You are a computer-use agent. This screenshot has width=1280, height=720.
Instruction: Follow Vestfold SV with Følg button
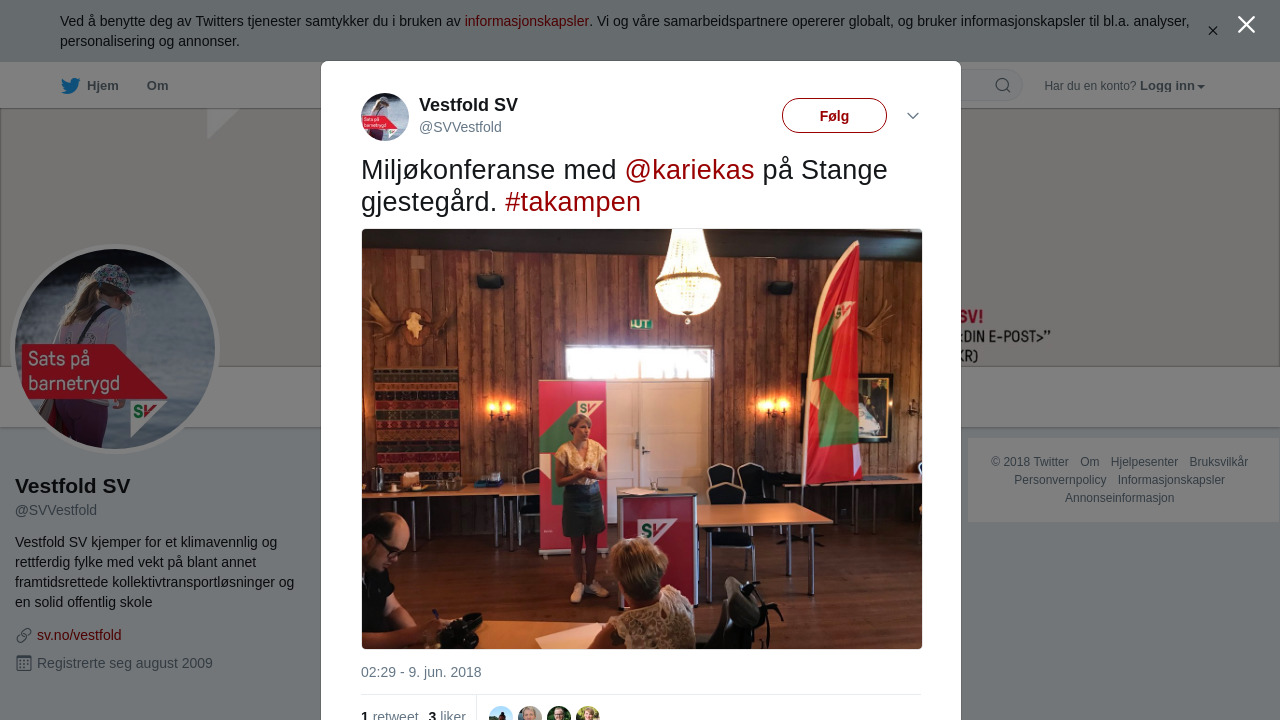(834, 116)
